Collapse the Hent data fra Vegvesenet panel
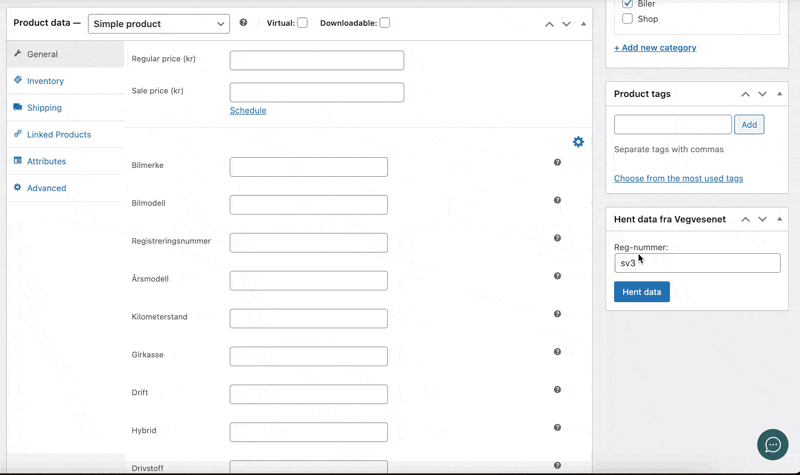 click(x=779, y=219)
